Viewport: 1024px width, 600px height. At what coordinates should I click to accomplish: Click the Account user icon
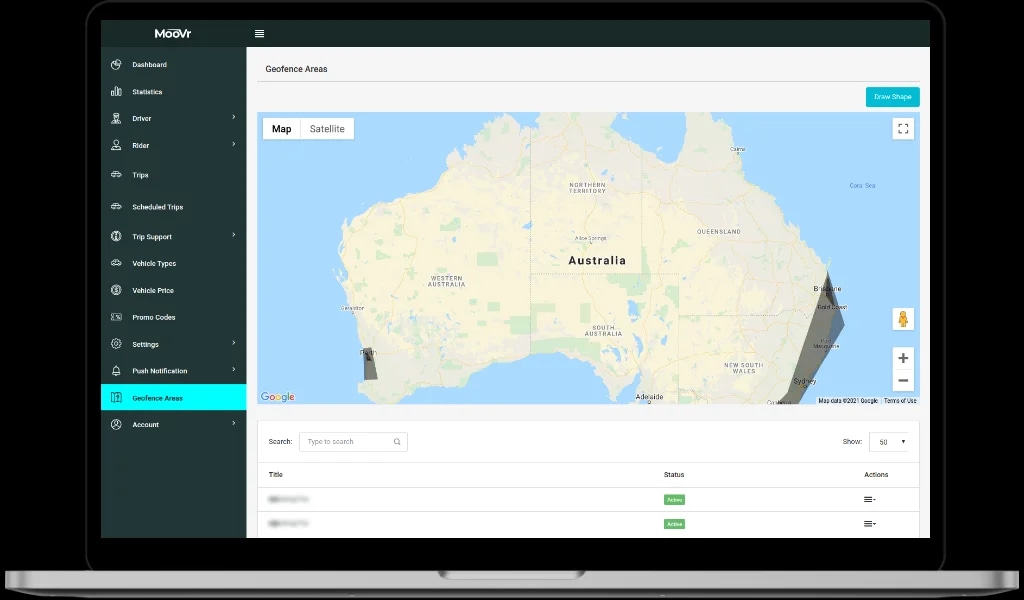(x=116, y=424)
